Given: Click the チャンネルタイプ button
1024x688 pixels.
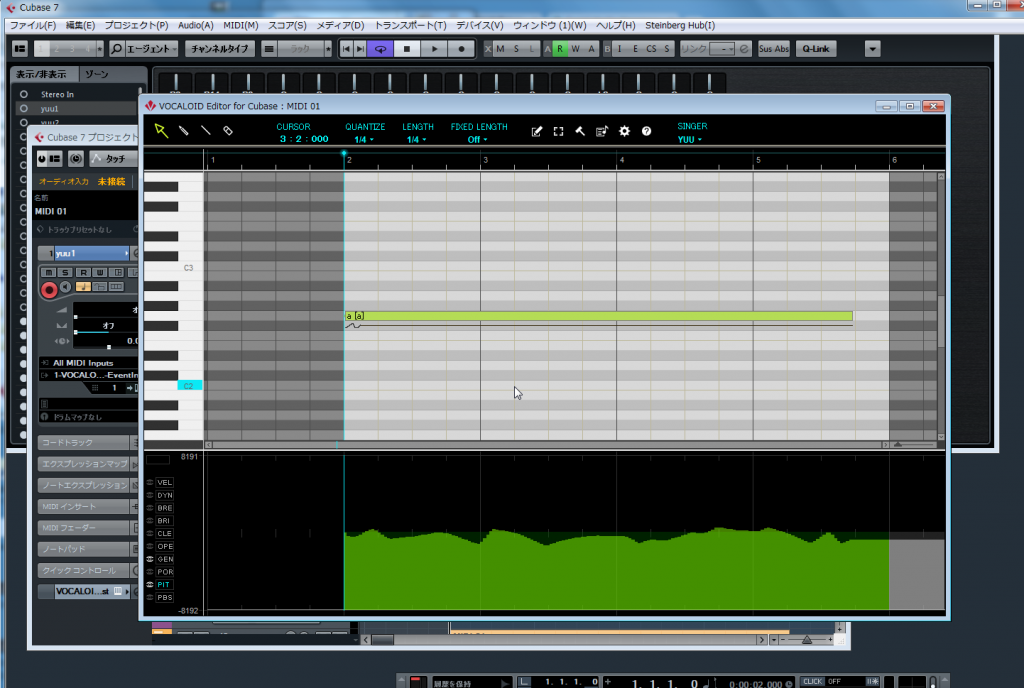Looking at the screenshot, I should pyautogui.click(x=219, y=49).
